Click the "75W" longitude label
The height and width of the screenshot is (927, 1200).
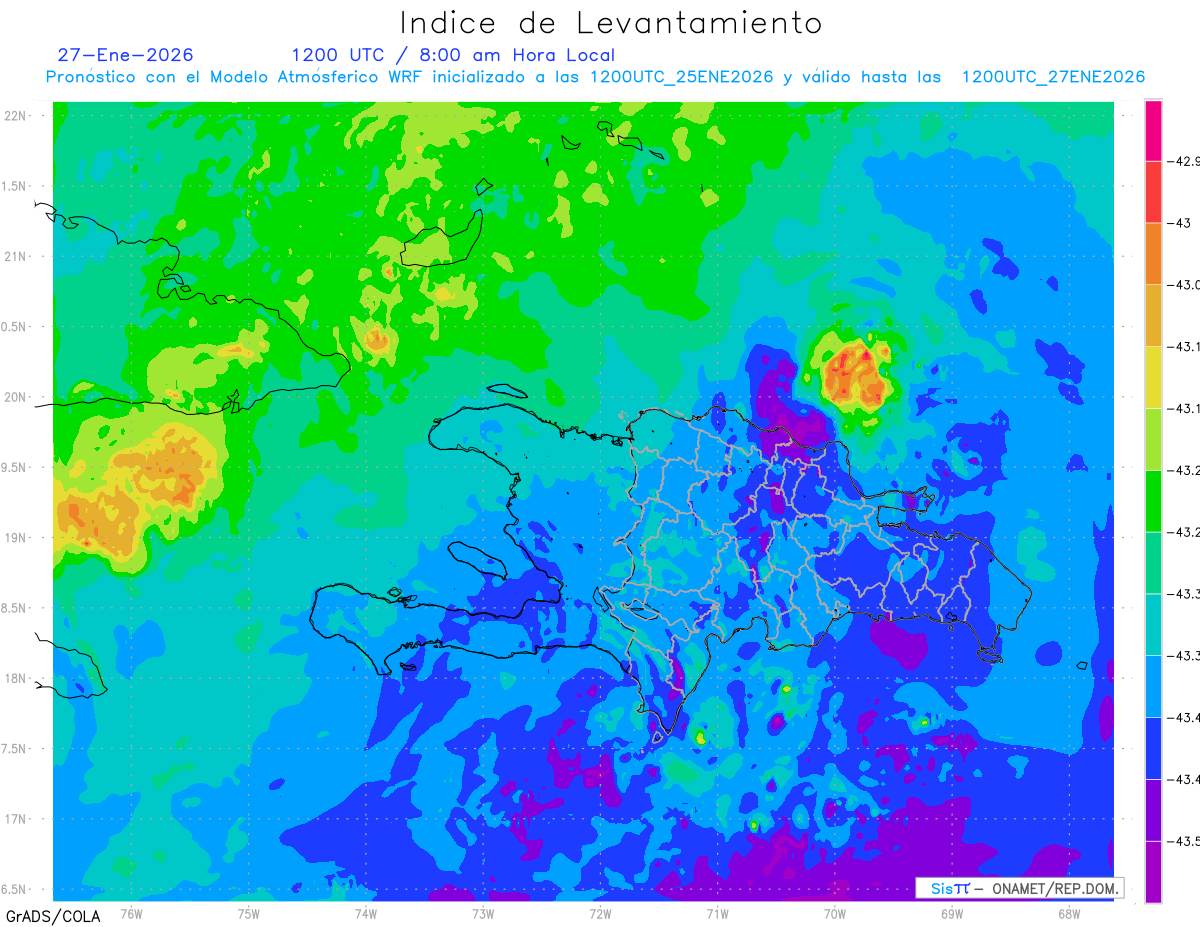[249, 913]
